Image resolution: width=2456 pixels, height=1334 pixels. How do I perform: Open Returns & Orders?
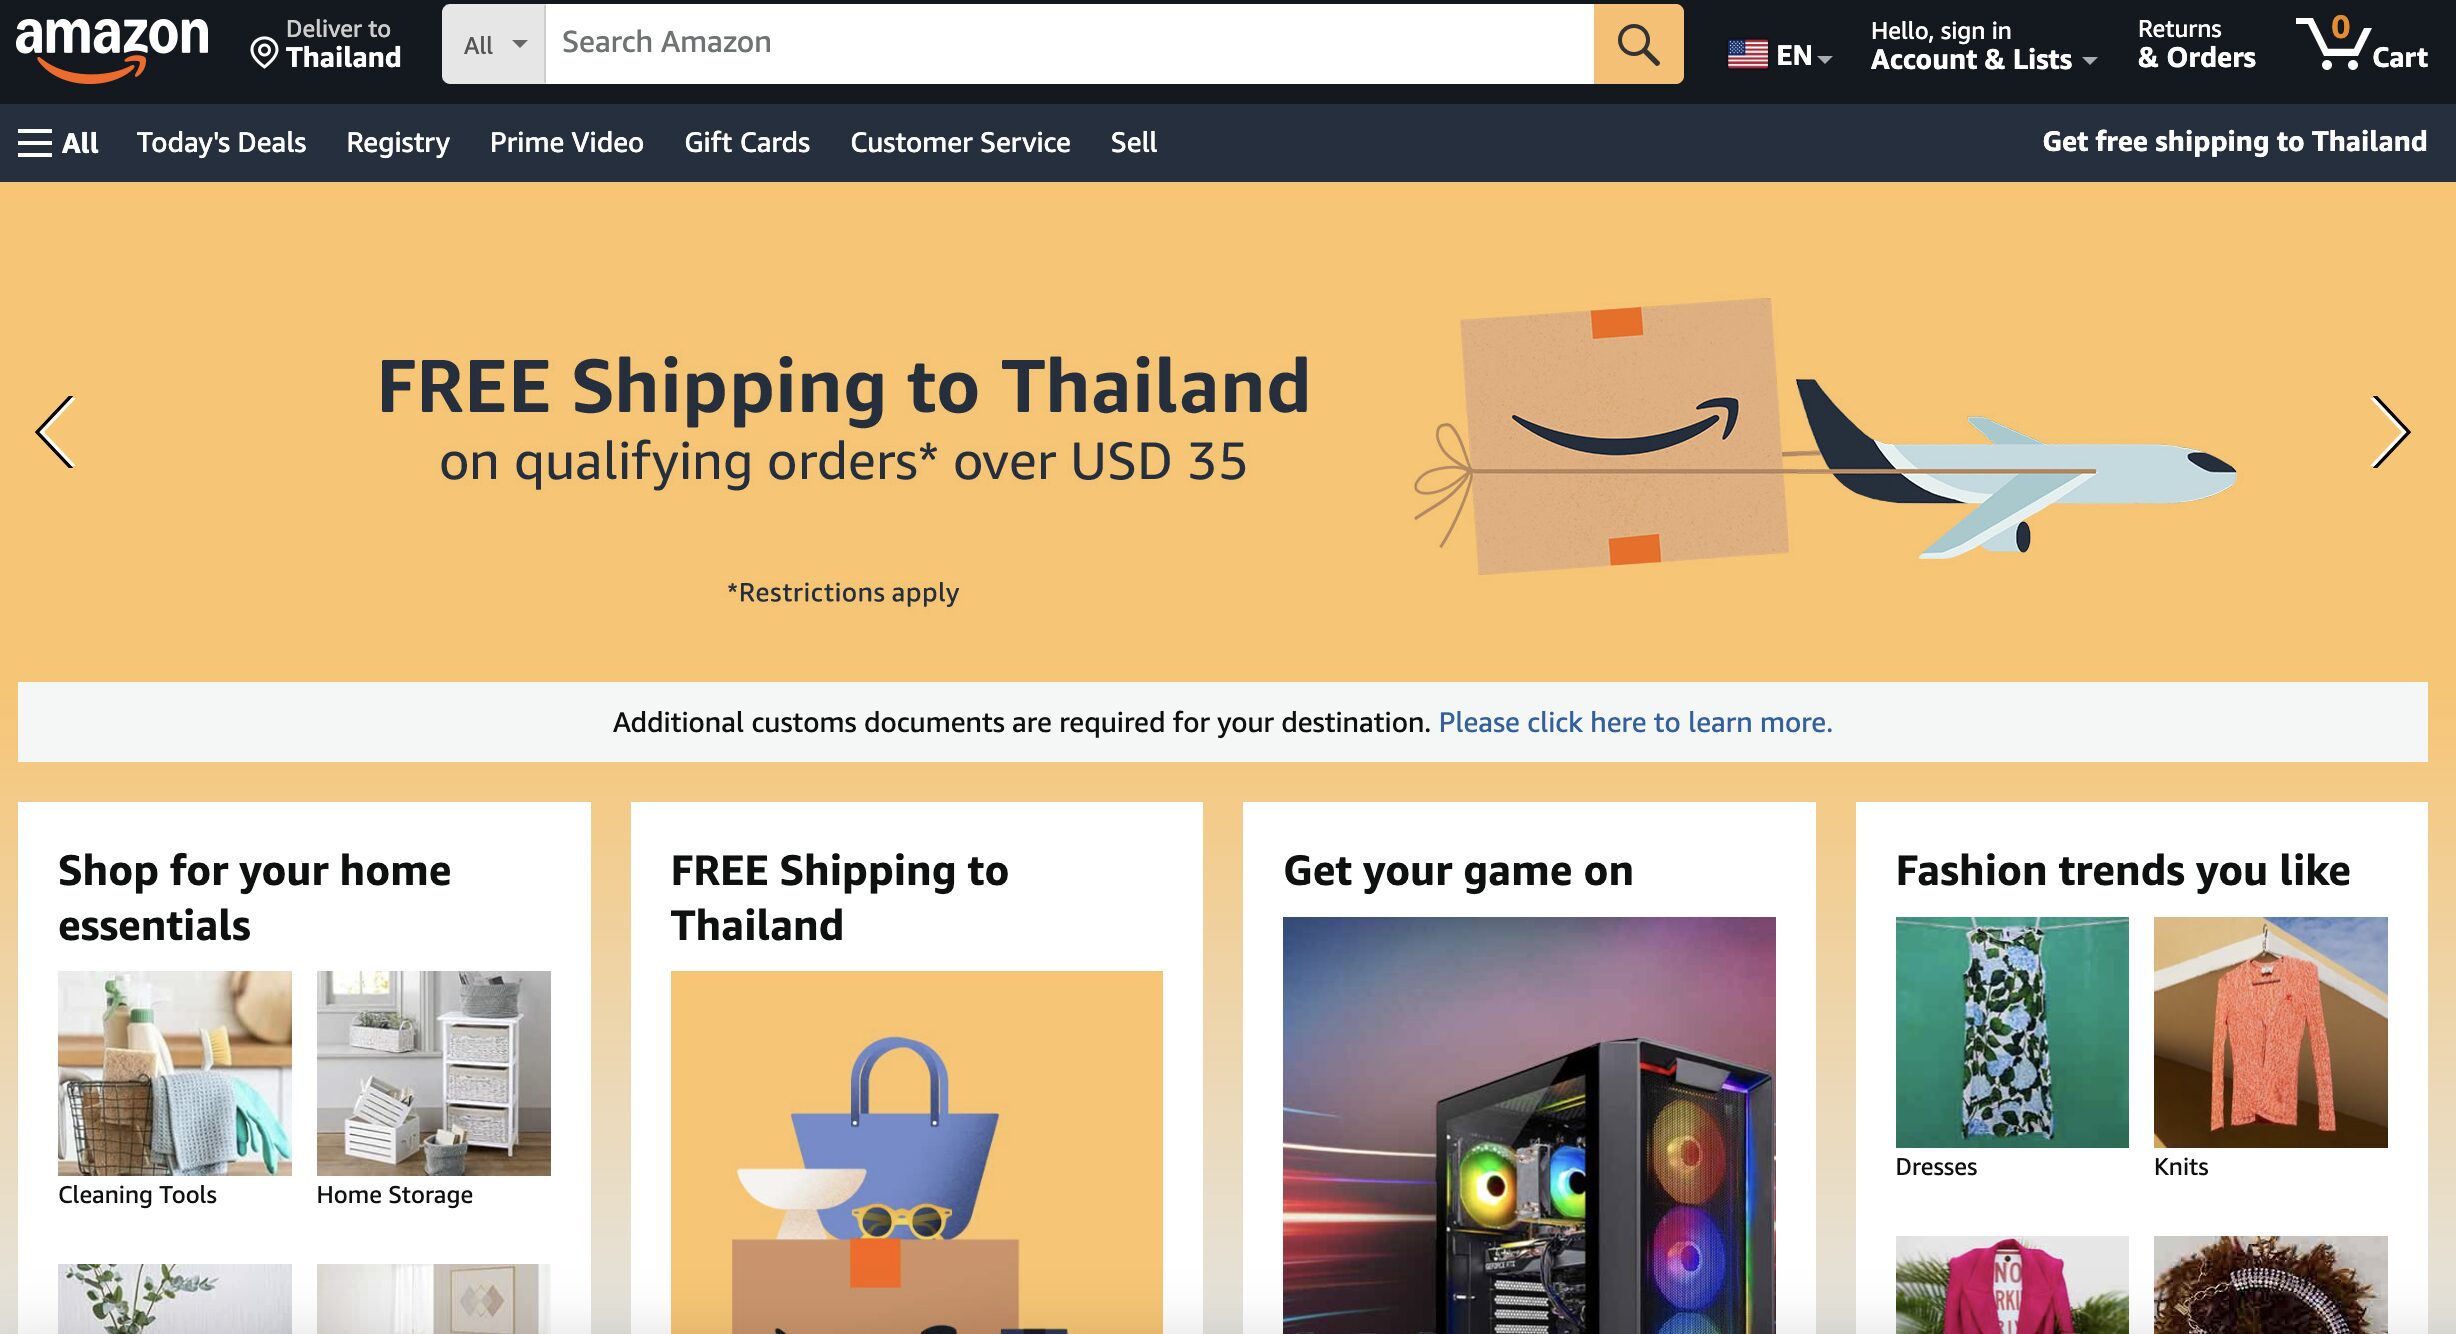coord(2196,44)
